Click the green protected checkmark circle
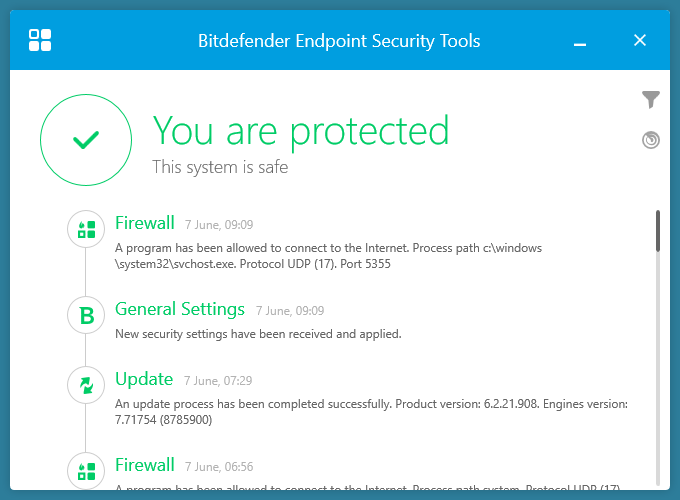Image resolution: width=680 pixels, height=500 pixels. tap(86, 140)
